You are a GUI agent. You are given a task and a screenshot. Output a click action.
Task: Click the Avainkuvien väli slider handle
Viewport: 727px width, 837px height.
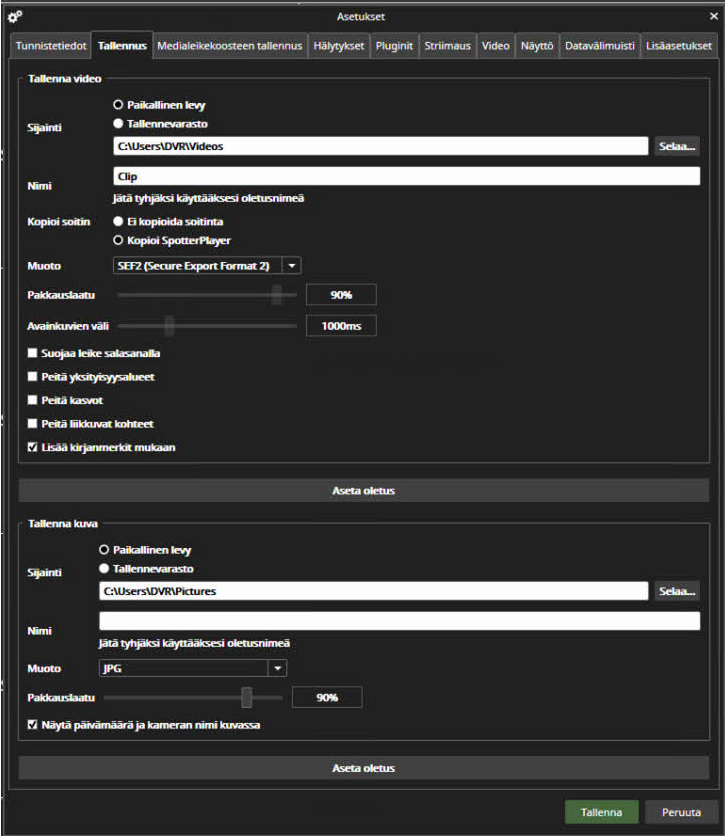(x=169, y=326)
